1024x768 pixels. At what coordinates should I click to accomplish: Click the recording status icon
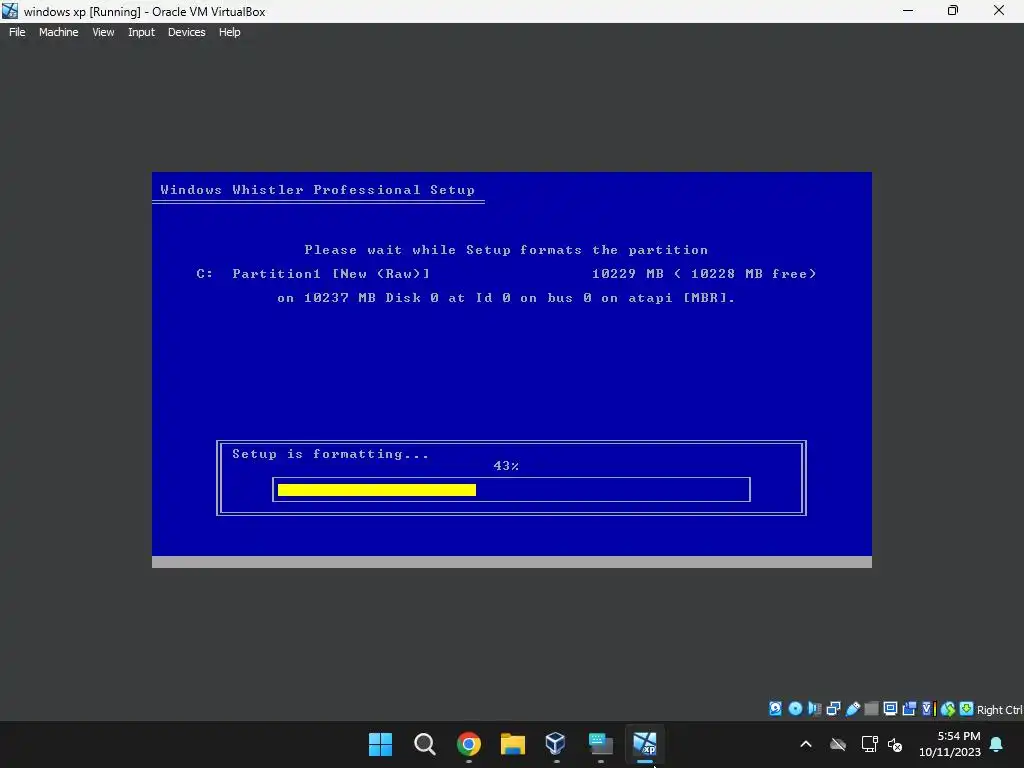(x=909, y=709)
